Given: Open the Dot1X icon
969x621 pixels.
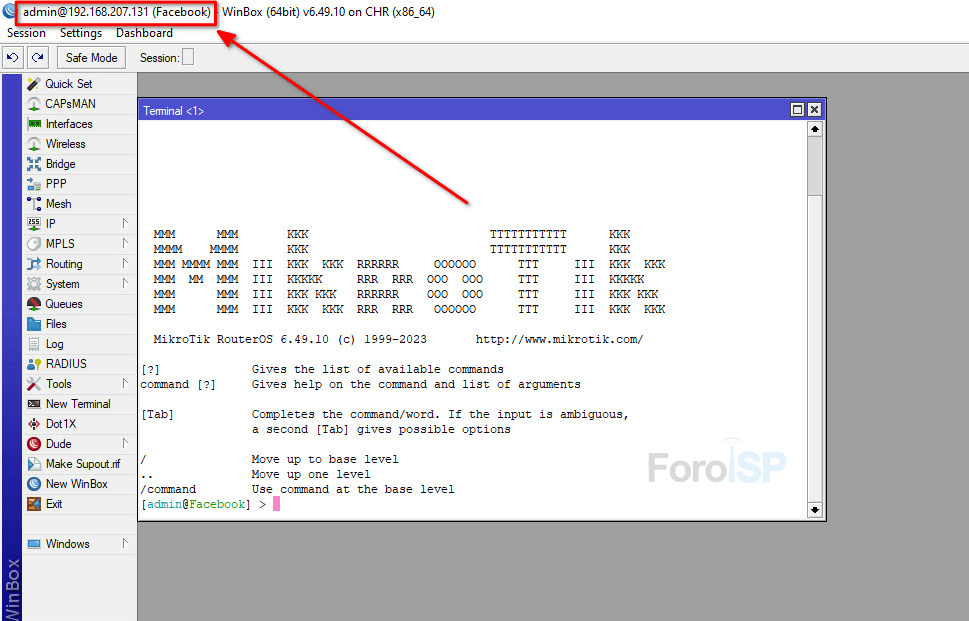Looking at the screenshot, I should point(34,424).
